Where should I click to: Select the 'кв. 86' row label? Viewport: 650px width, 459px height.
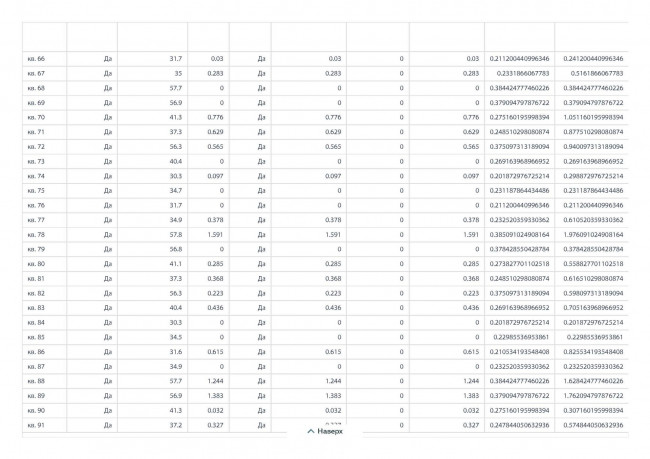36,352
